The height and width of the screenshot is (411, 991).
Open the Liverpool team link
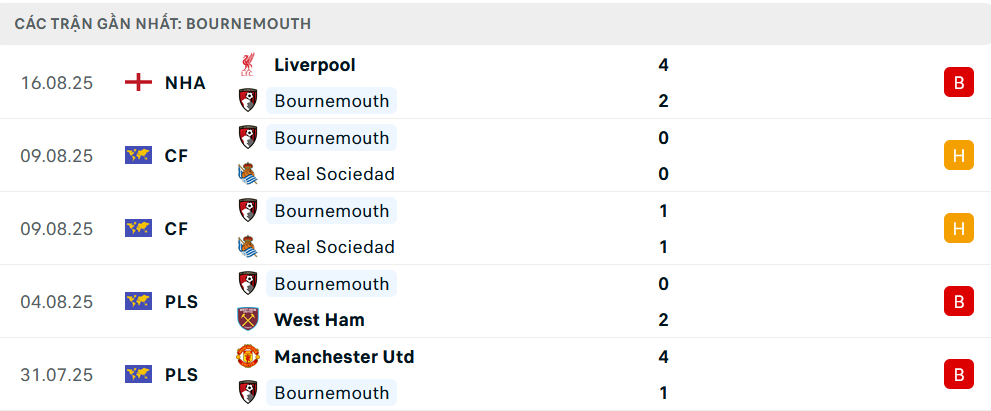coord(314,65)
